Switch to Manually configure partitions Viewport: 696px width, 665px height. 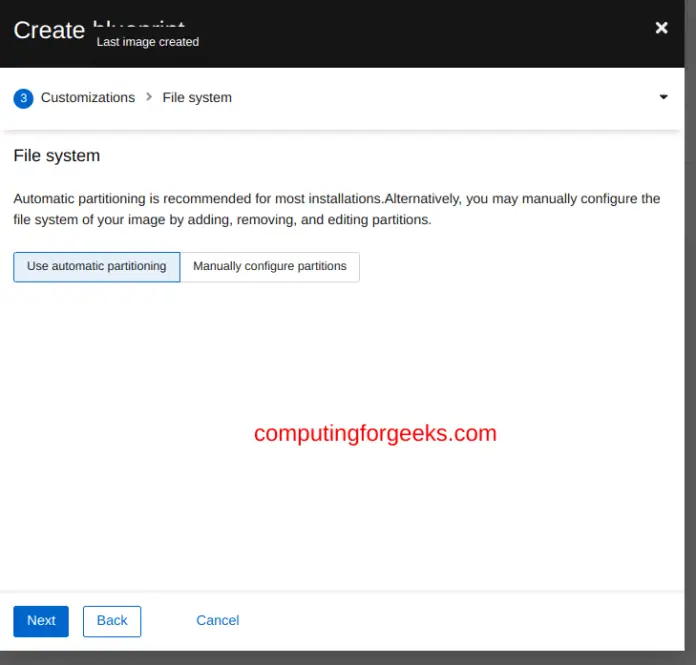tap(269, 267)
